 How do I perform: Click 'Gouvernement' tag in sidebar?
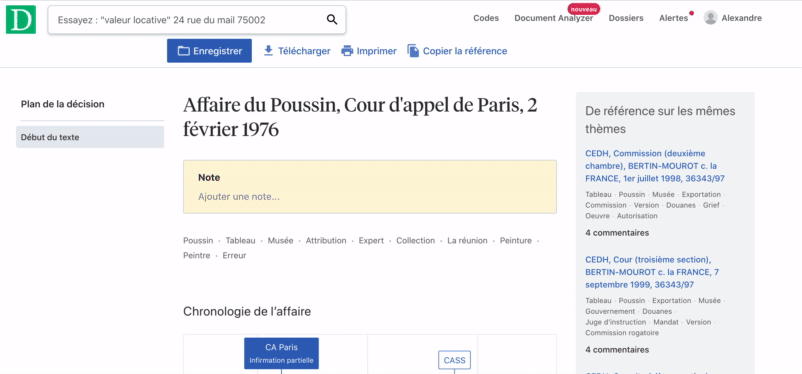tap(610, 312)
